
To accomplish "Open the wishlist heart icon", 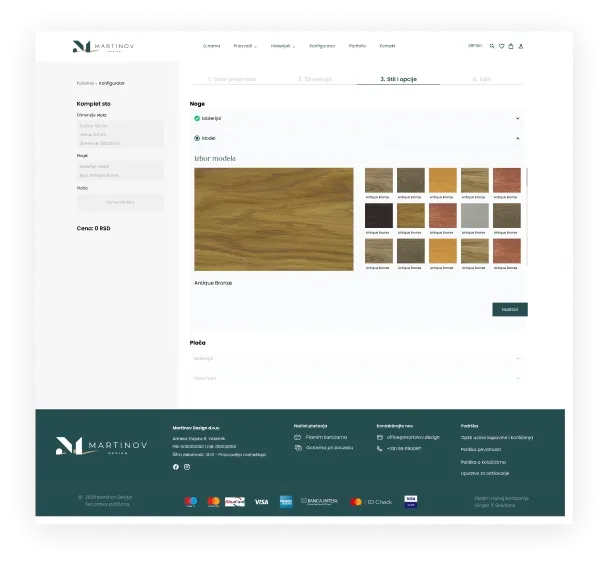I will [x=501, y=46].
